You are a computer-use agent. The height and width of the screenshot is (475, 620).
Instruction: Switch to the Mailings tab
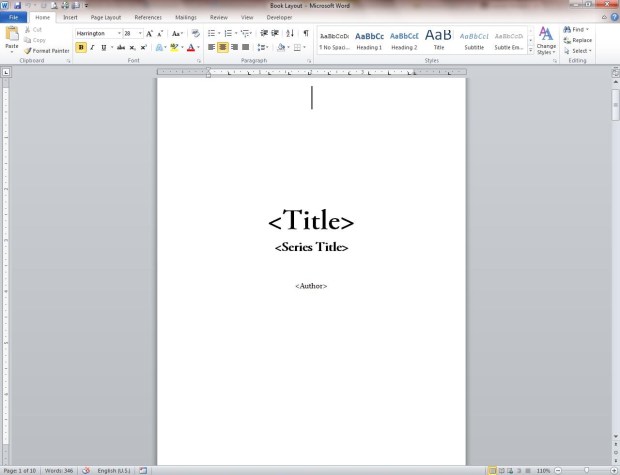click(186, 17)
